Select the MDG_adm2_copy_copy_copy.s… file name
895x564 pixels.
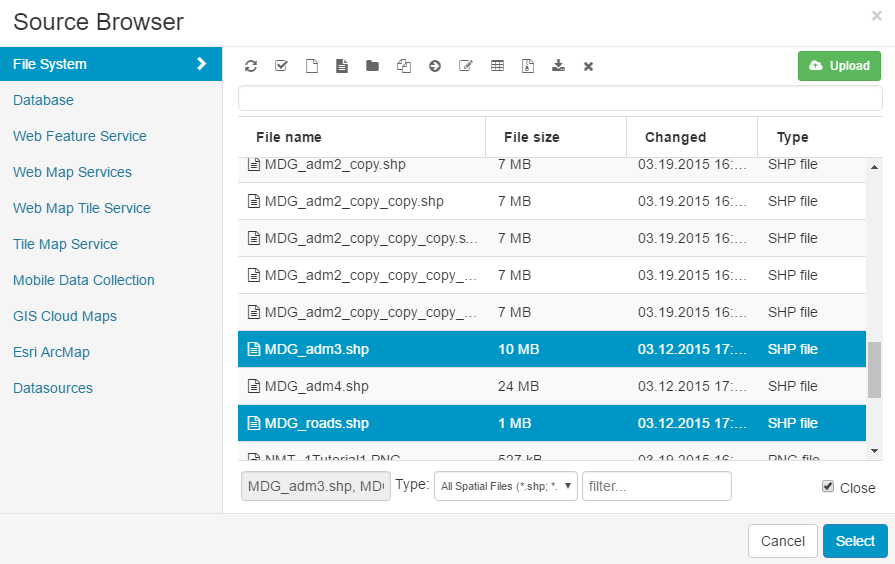[x=371, y=239]
